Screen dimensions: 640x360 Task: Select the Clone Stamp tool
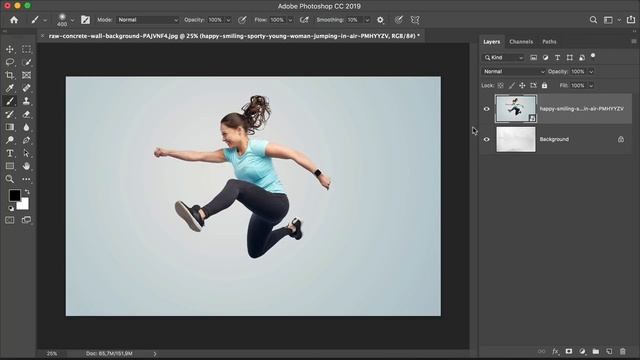pyautogui.click(x=26, y=101)
